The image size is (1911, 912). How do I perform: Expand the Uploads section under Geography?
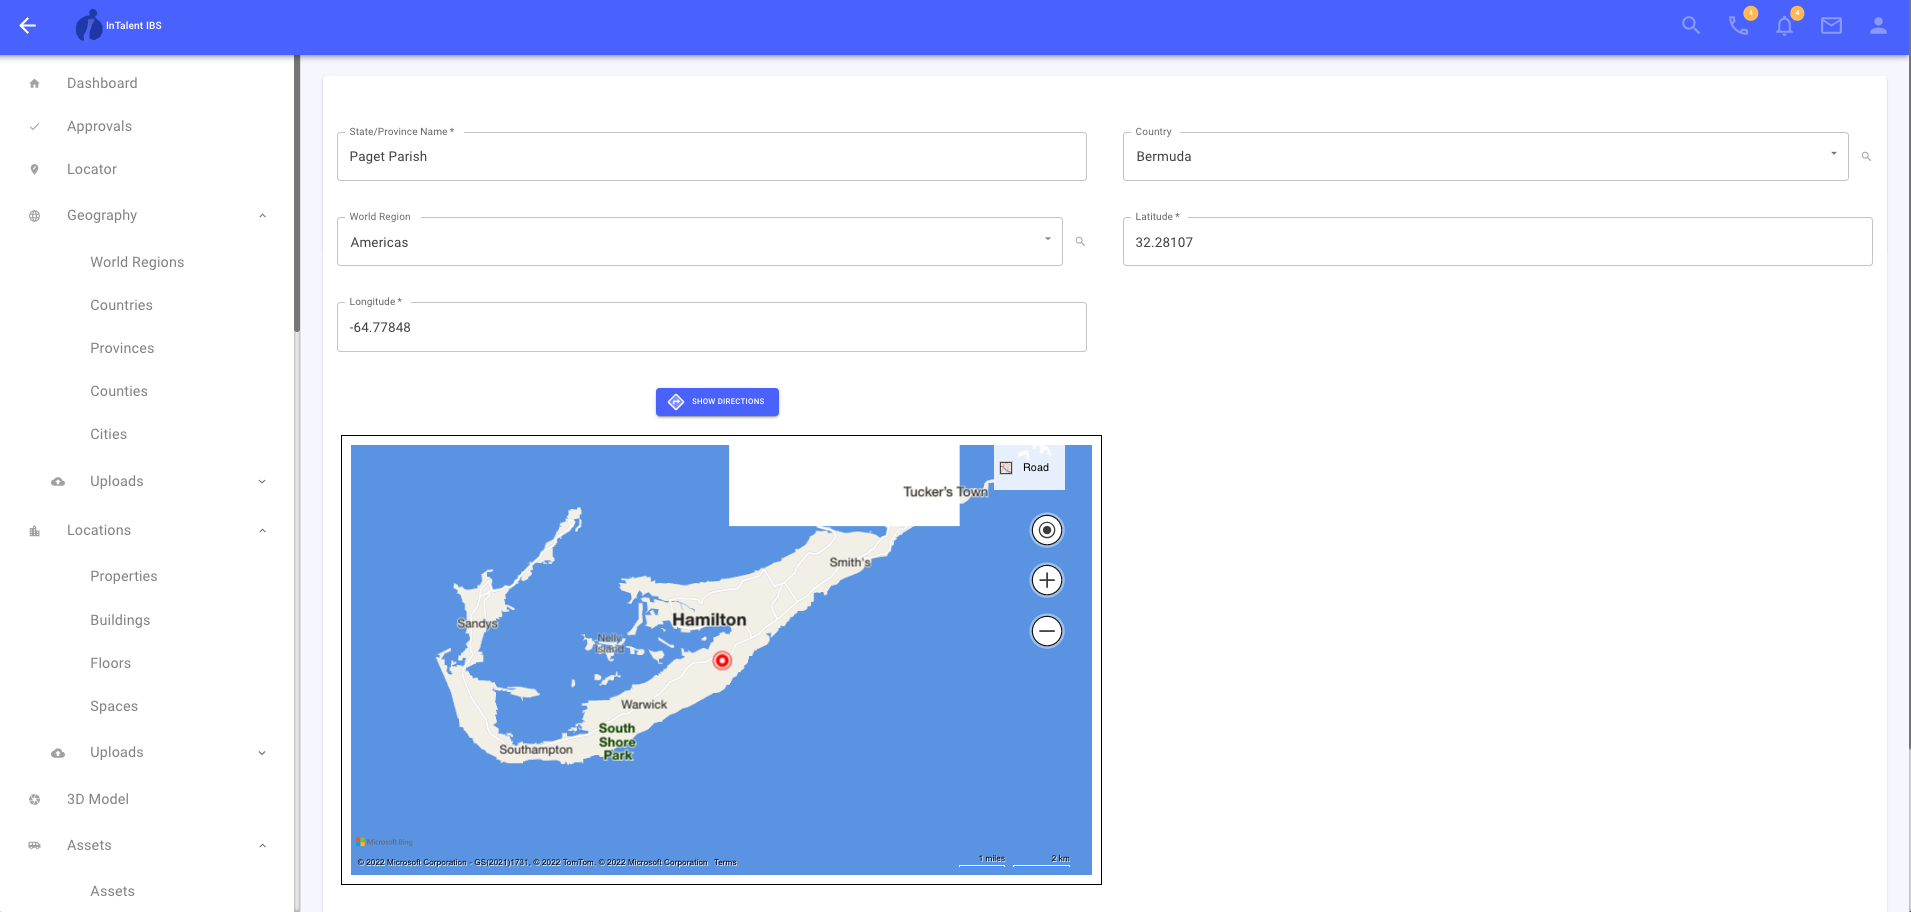coord(262,482)
